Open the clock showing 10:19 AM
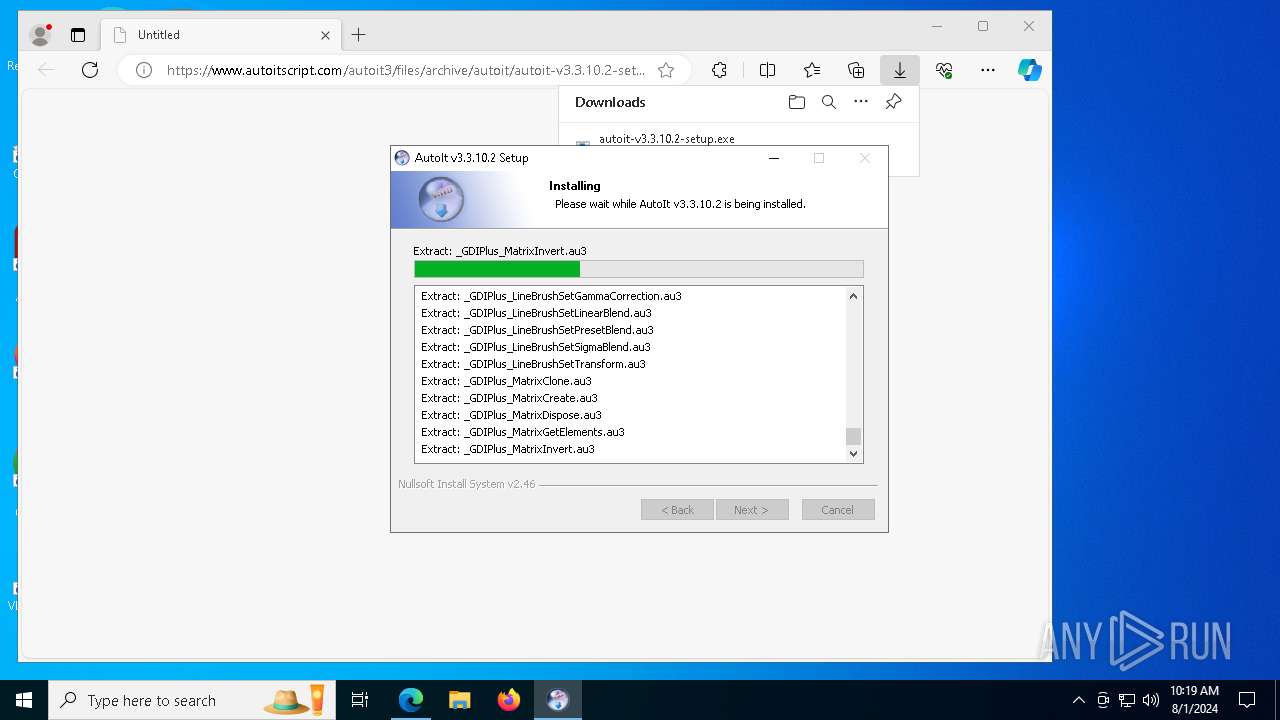1280x720 pixels. [1194, 700]
